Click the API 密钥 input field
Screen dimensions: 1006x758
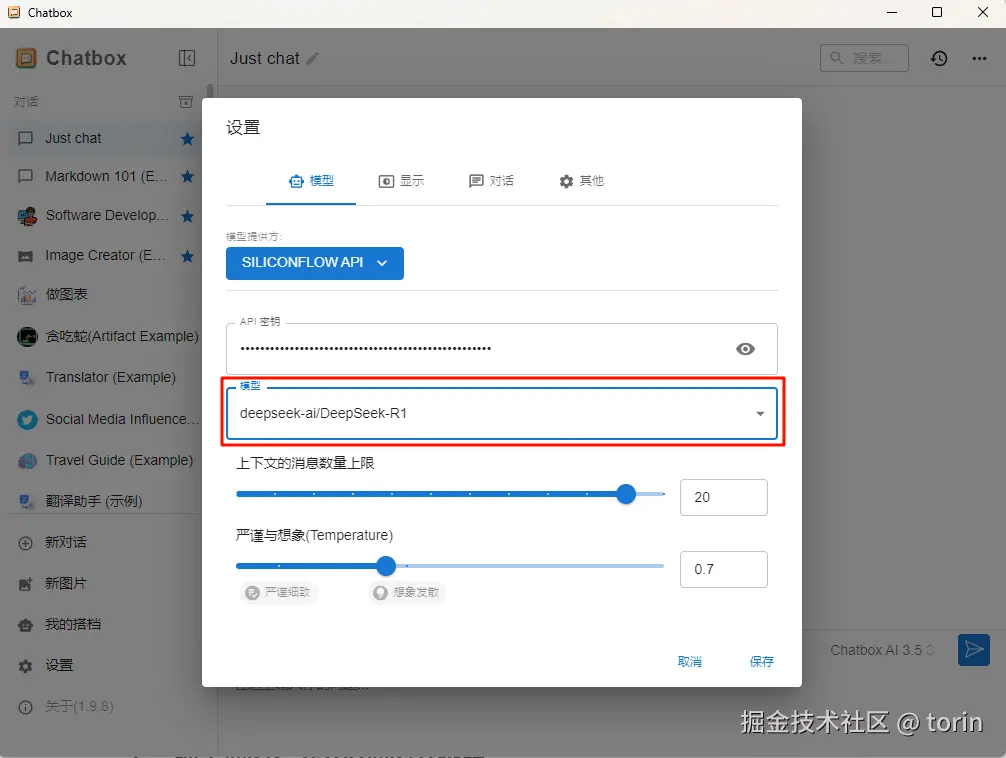pos(501,349)
